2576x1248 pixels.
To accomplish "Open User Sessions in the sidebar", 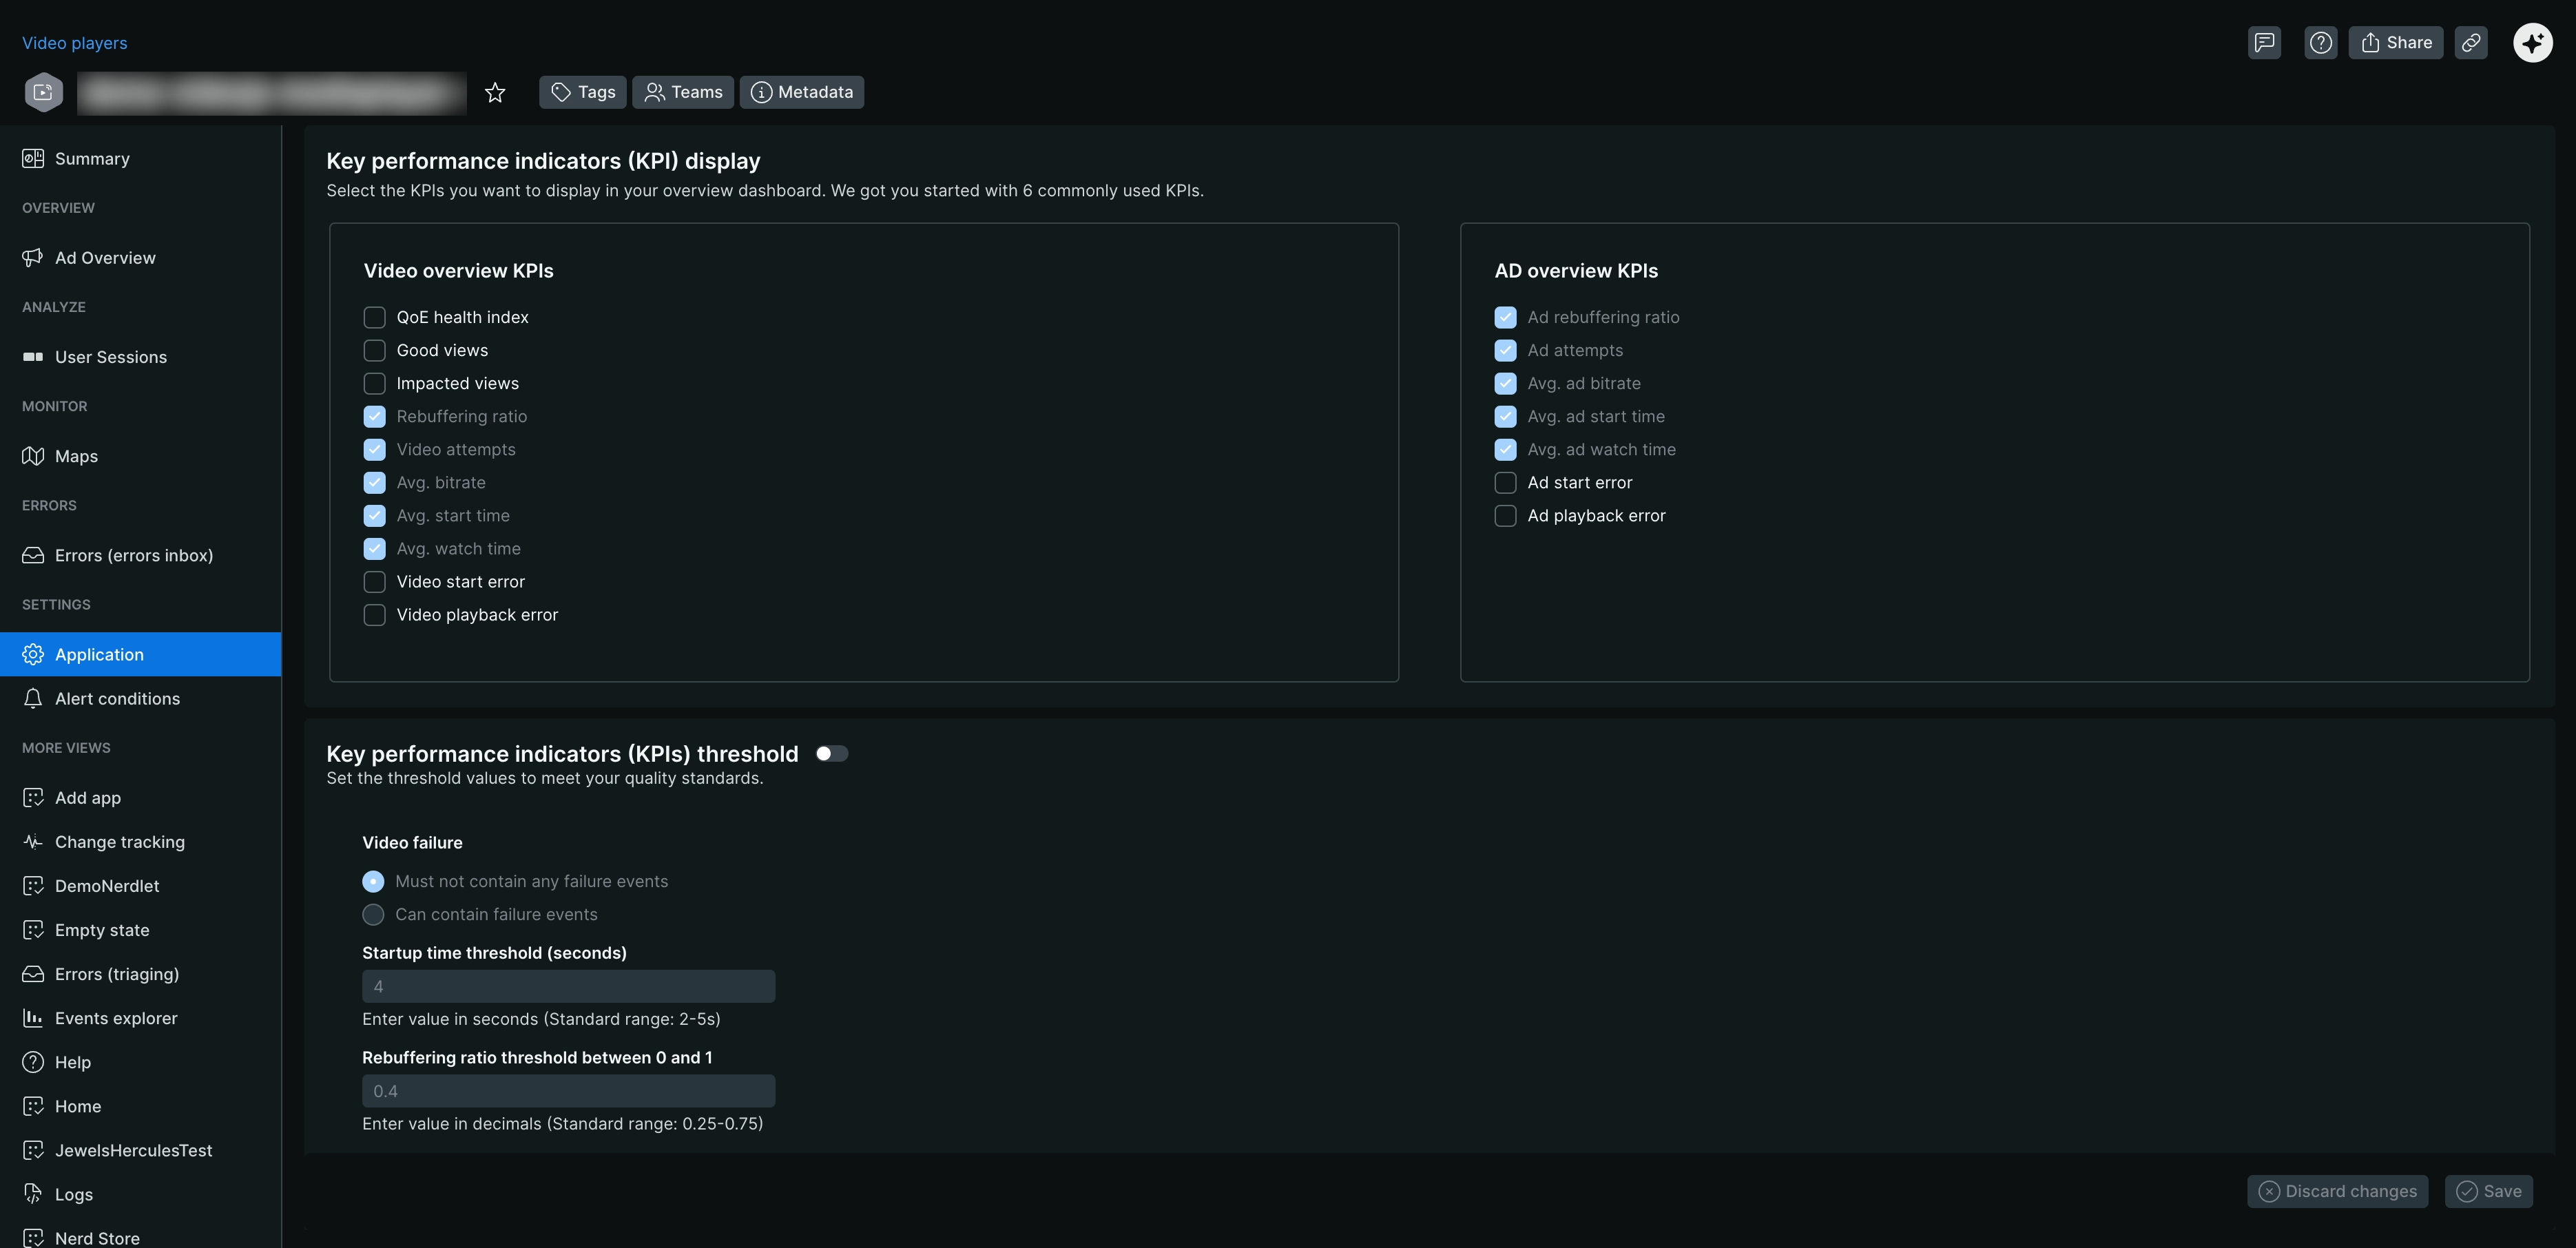I will [110, 357].
